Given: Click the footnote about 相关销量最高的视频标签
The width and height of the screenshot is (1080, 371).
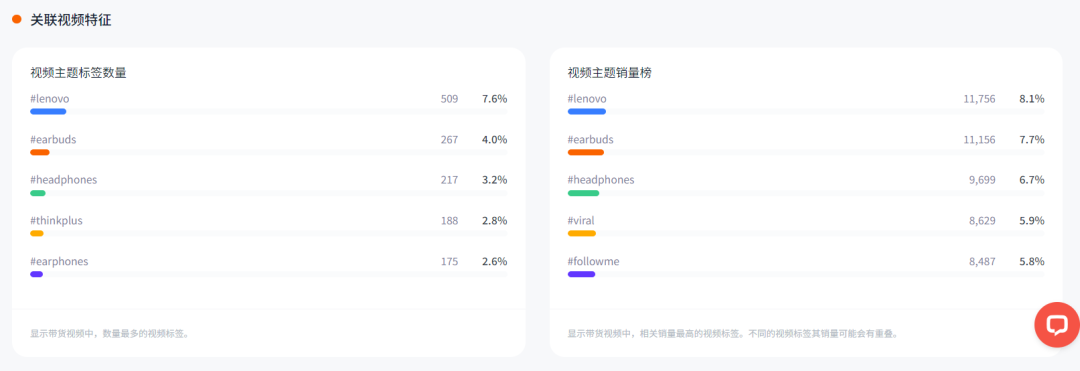Looking at the screenshot, I should (733, 334).
